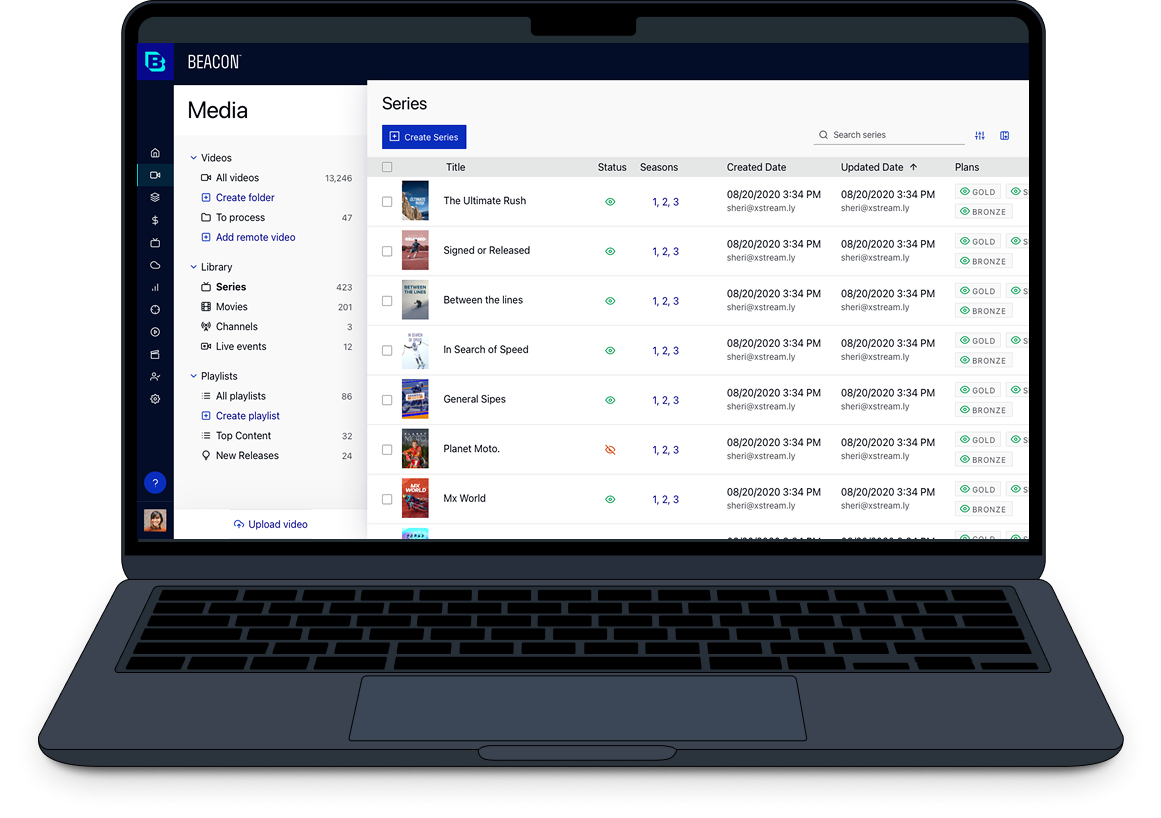Click the Create Series button
The image size is (1161, 818).
(x=423, y=136)
